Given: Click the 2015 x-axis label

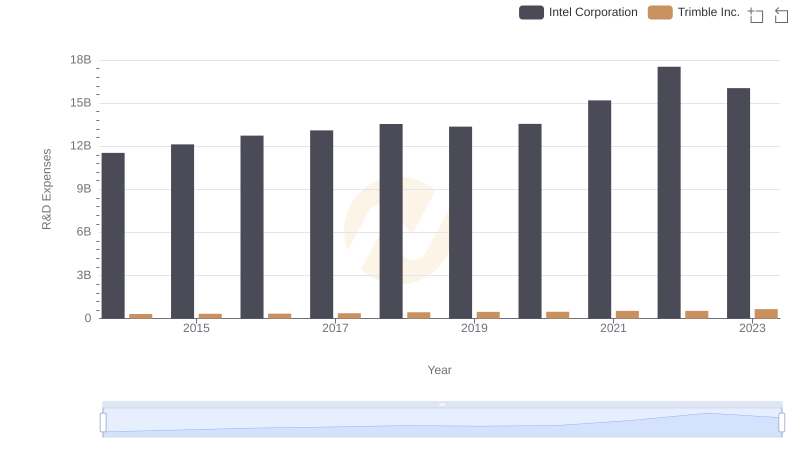Looking at the screenshot, I should click(196, 328).
